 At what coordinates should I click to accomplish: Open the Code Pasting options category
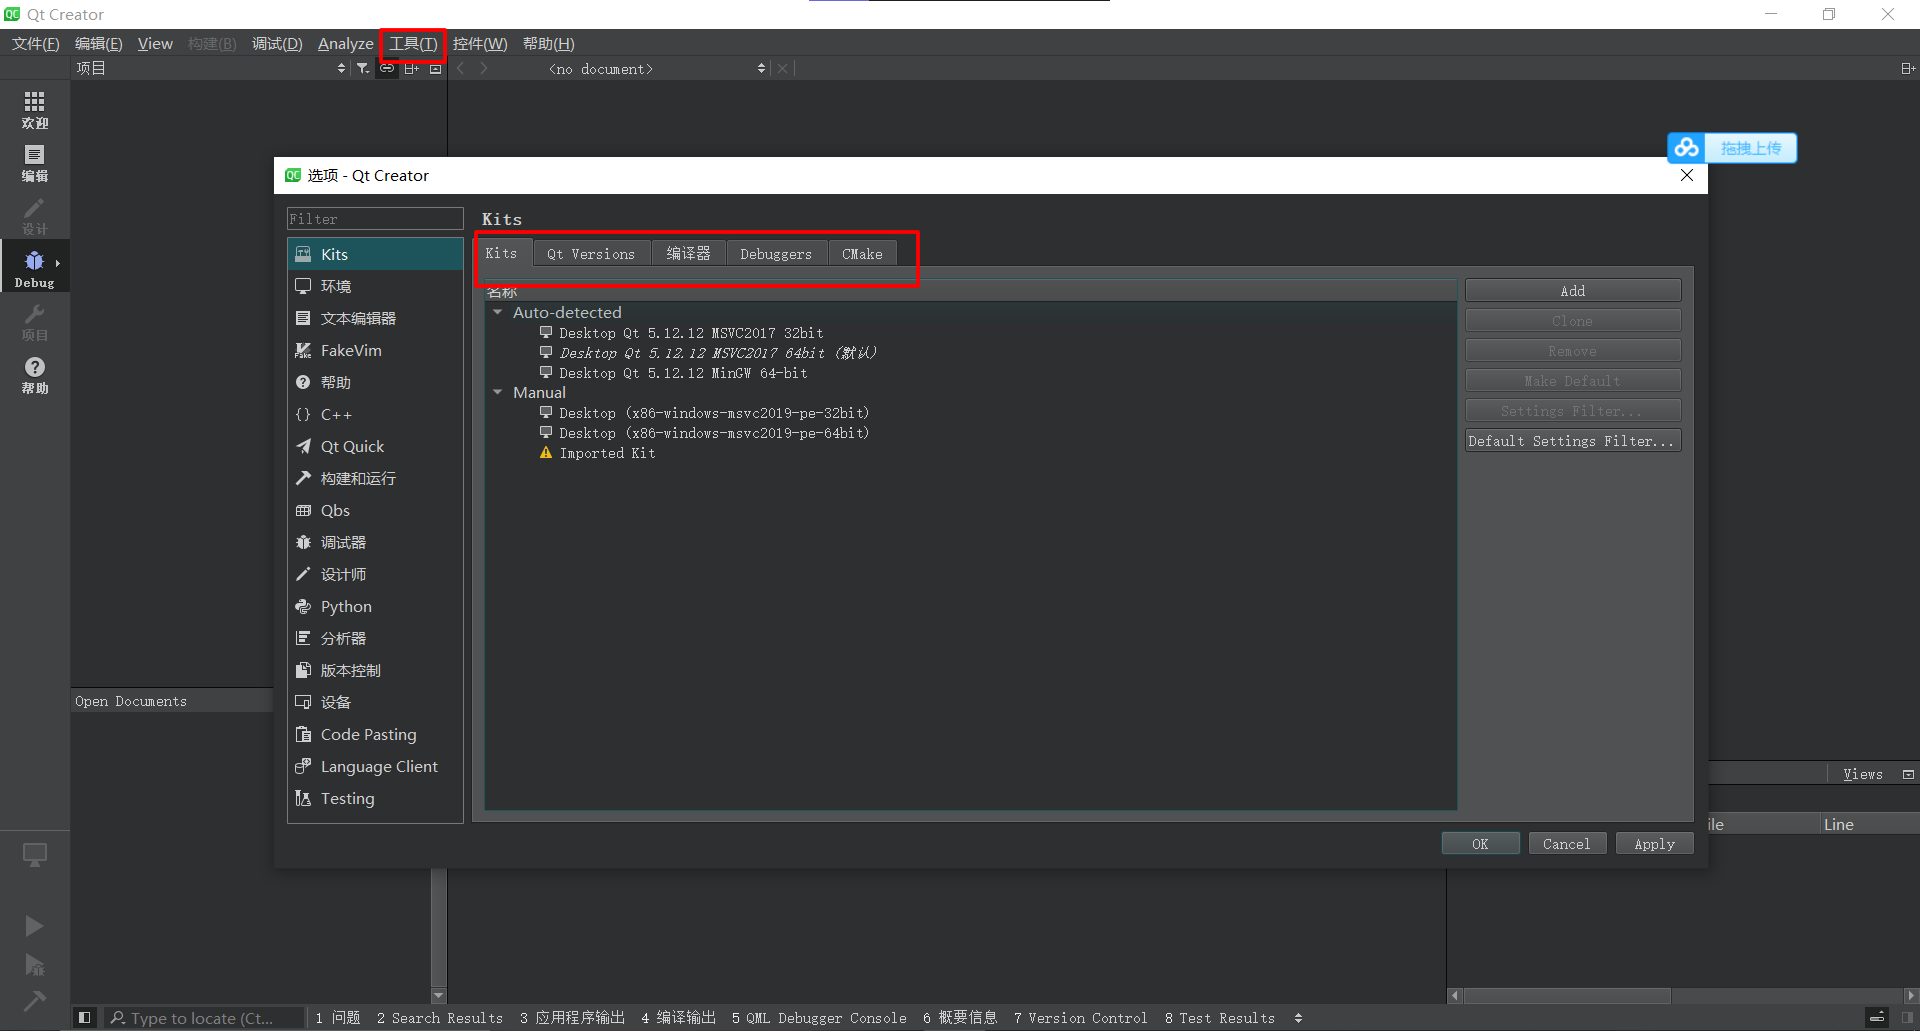(x=375, y=734)
